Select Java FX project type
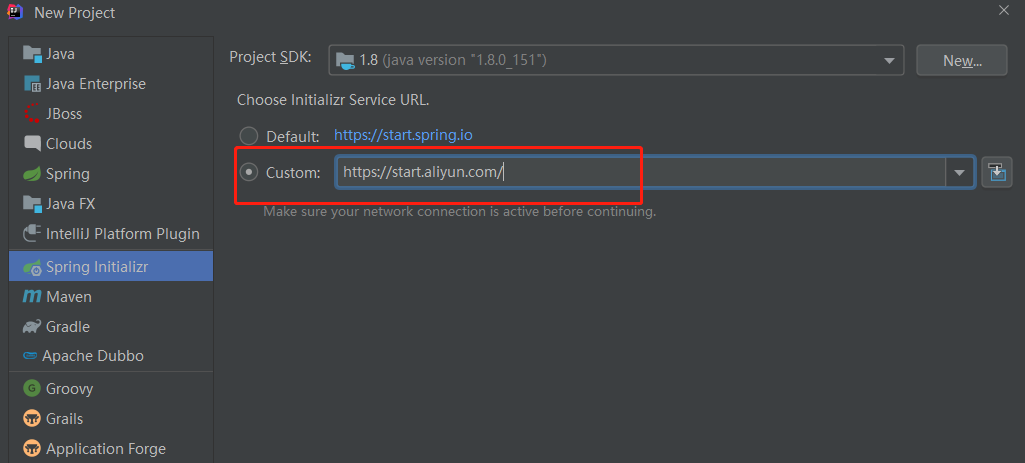Image resolution: width=1025 pixels, height=463 pixels. click(x=111, y=204)
